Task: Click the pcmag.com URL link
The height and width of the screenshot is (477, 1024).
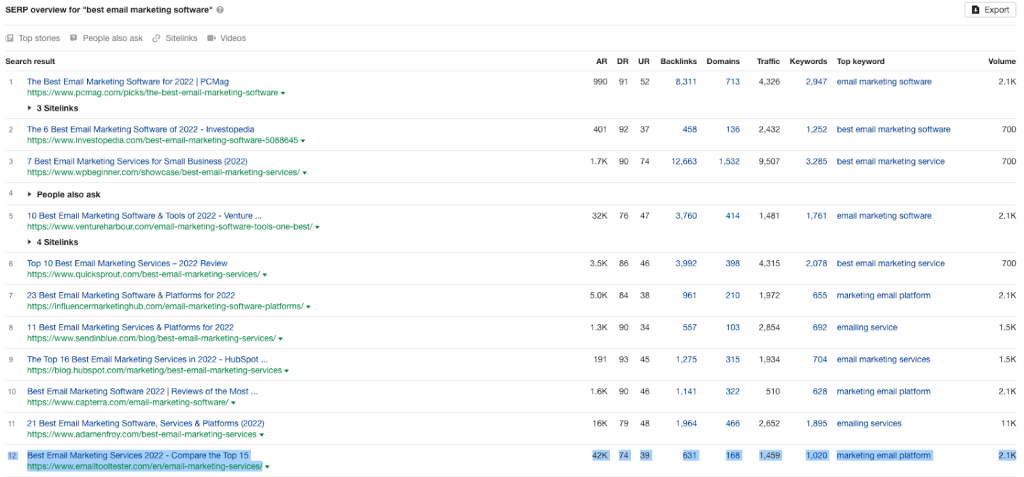Action: click(x=152, y=93)
